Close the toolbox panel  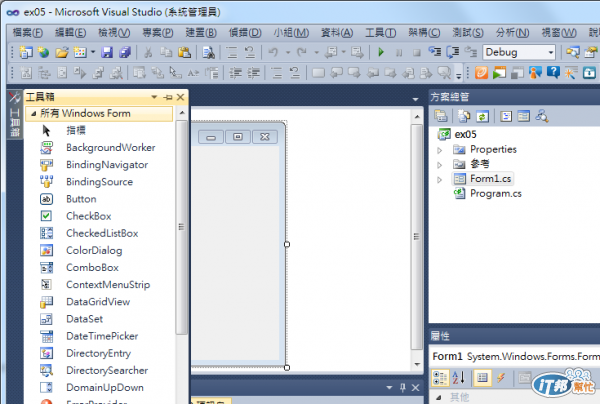181,97
